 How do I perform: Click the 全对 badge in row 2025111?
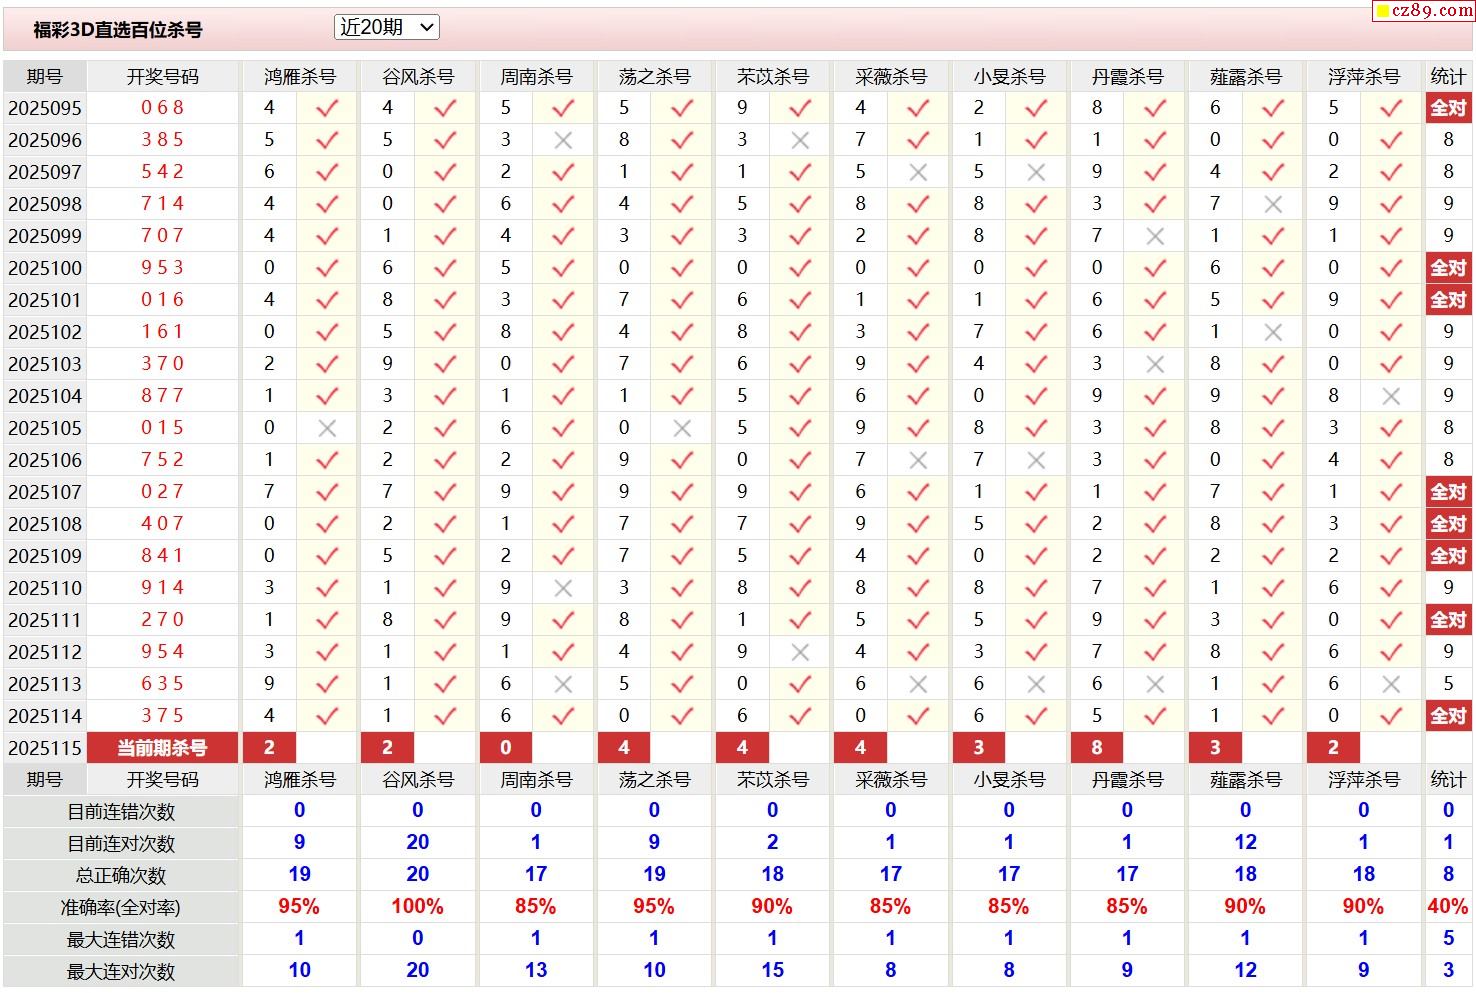tap(1448, 620)
